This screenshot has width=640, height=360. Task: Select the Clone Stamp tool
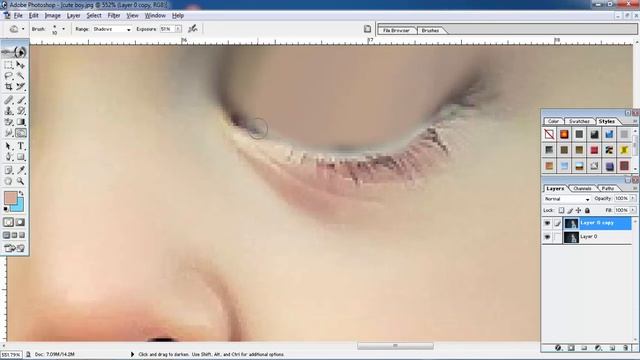click(9, 111)
